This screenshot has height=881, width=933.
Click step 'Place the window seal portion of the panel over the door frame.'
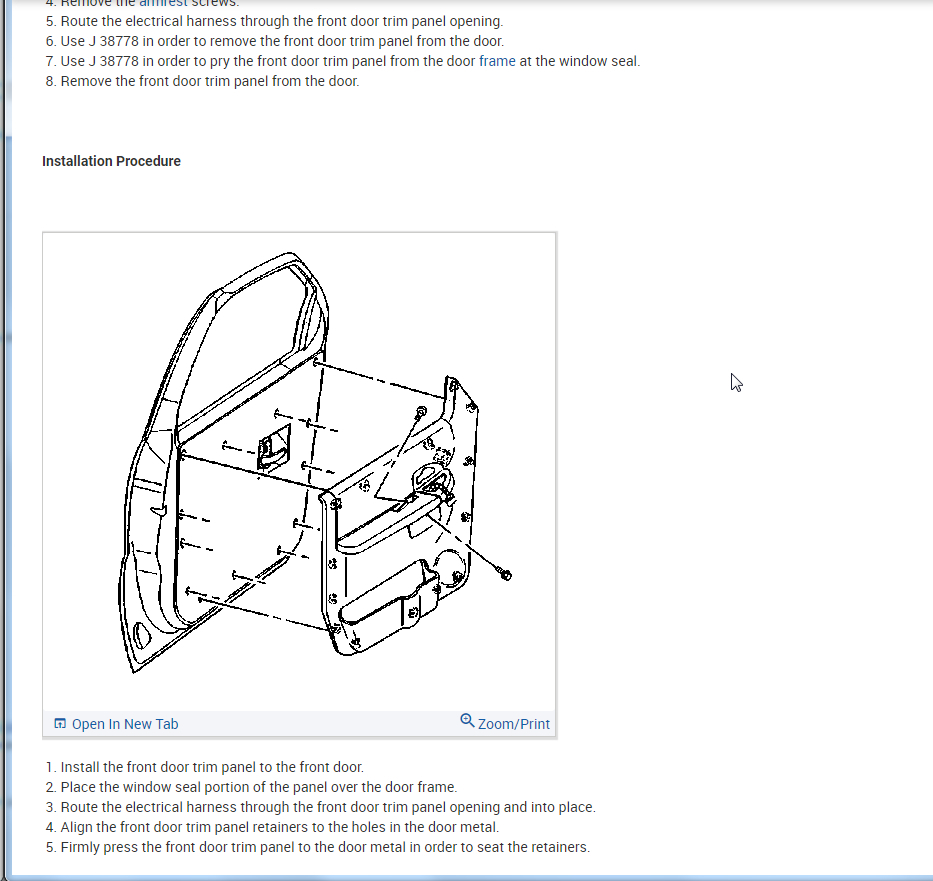pyautogui.click(x=259, y=788)
